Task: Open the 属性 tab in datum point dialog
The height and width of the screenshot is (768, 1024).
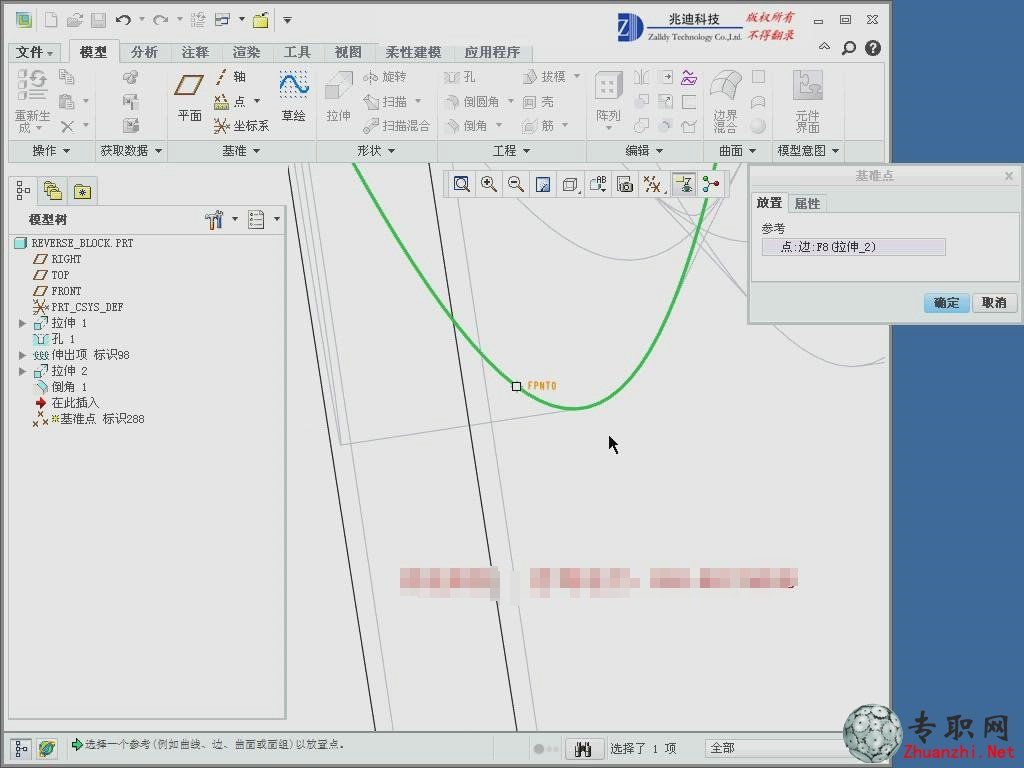Action: (x=807, y=203)
